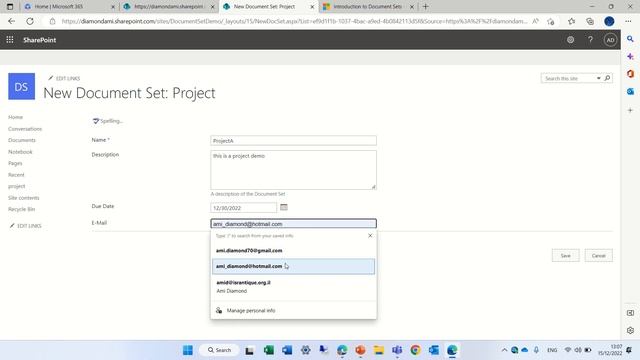640x360 pixels.
Task: Click the DS site logo tile
Action: [x=22, y=87]
